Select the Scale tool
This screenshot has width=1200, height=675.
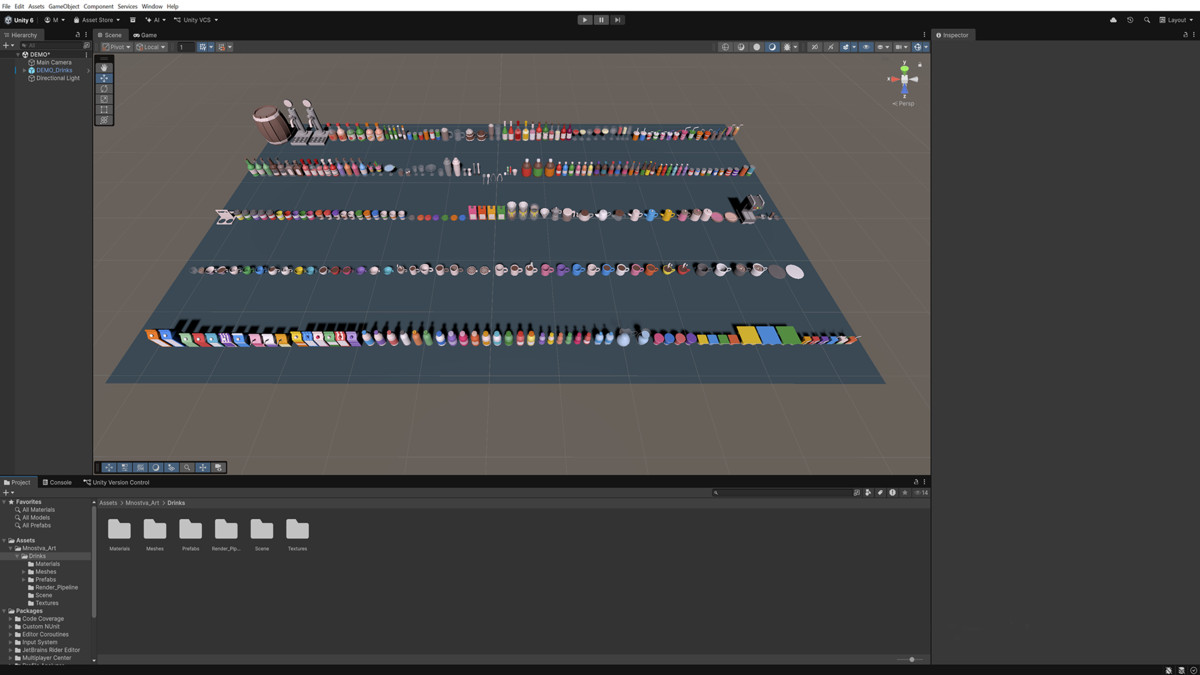pos(104,99)
